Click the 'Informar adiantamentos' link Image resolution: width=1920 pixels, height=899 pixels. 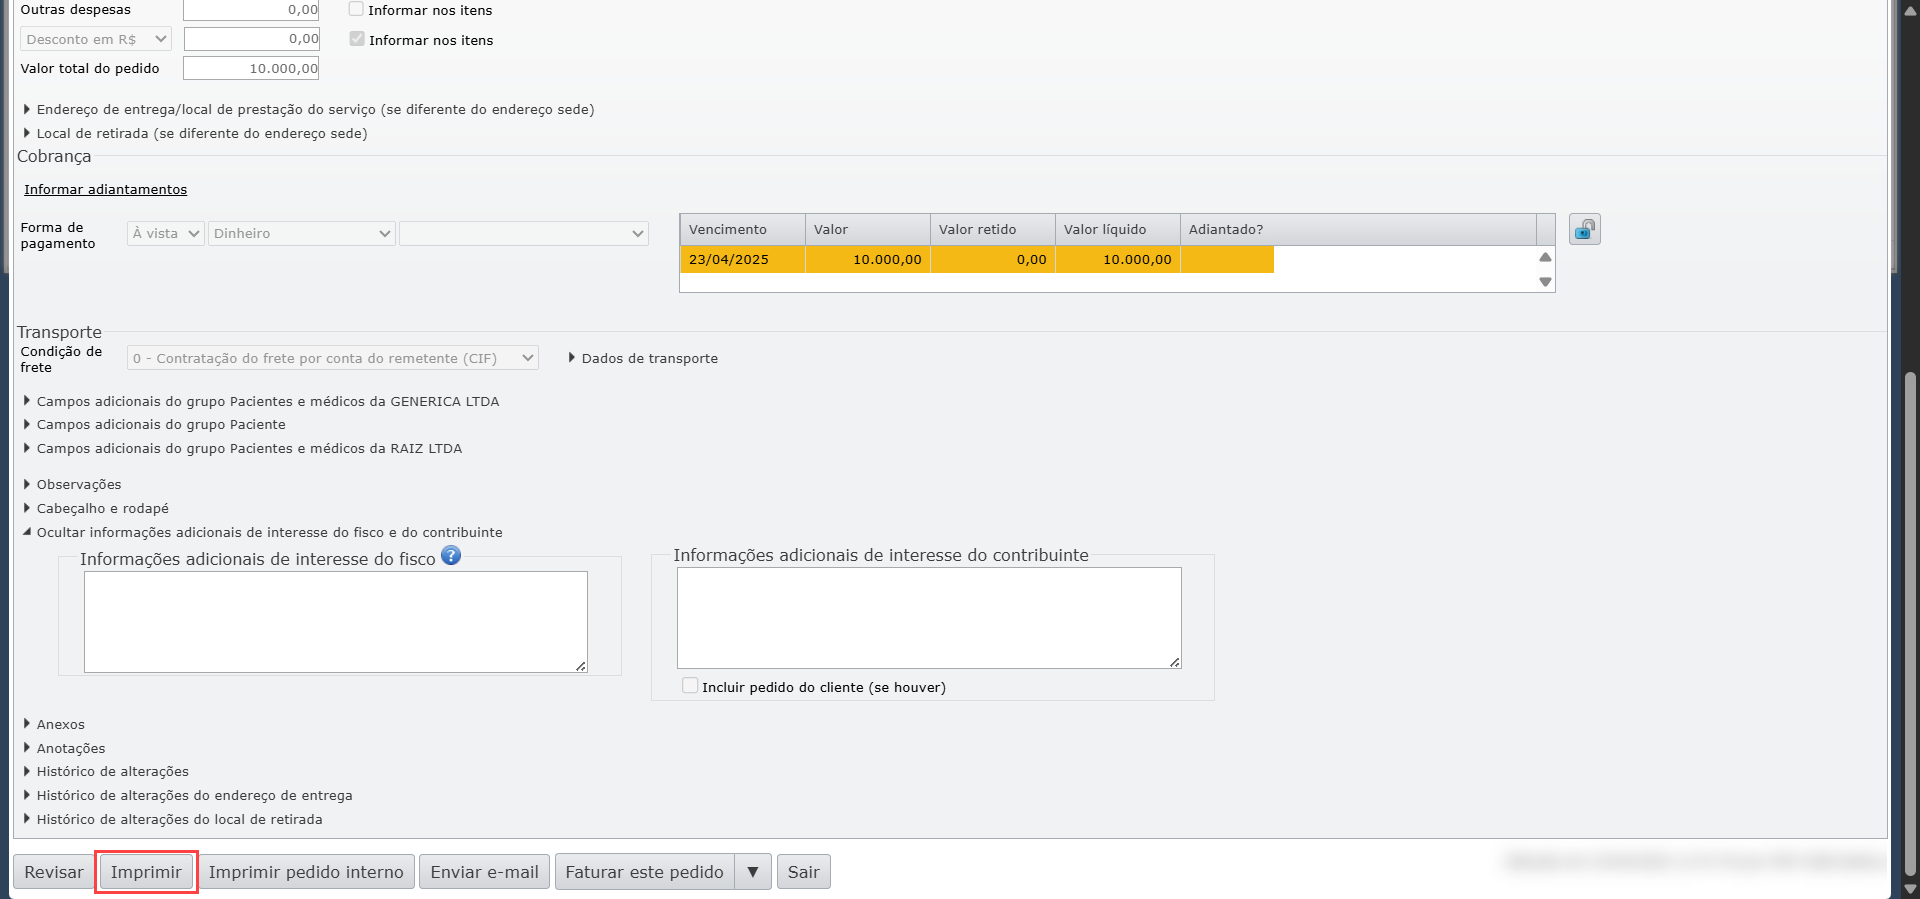pos(106,189)
